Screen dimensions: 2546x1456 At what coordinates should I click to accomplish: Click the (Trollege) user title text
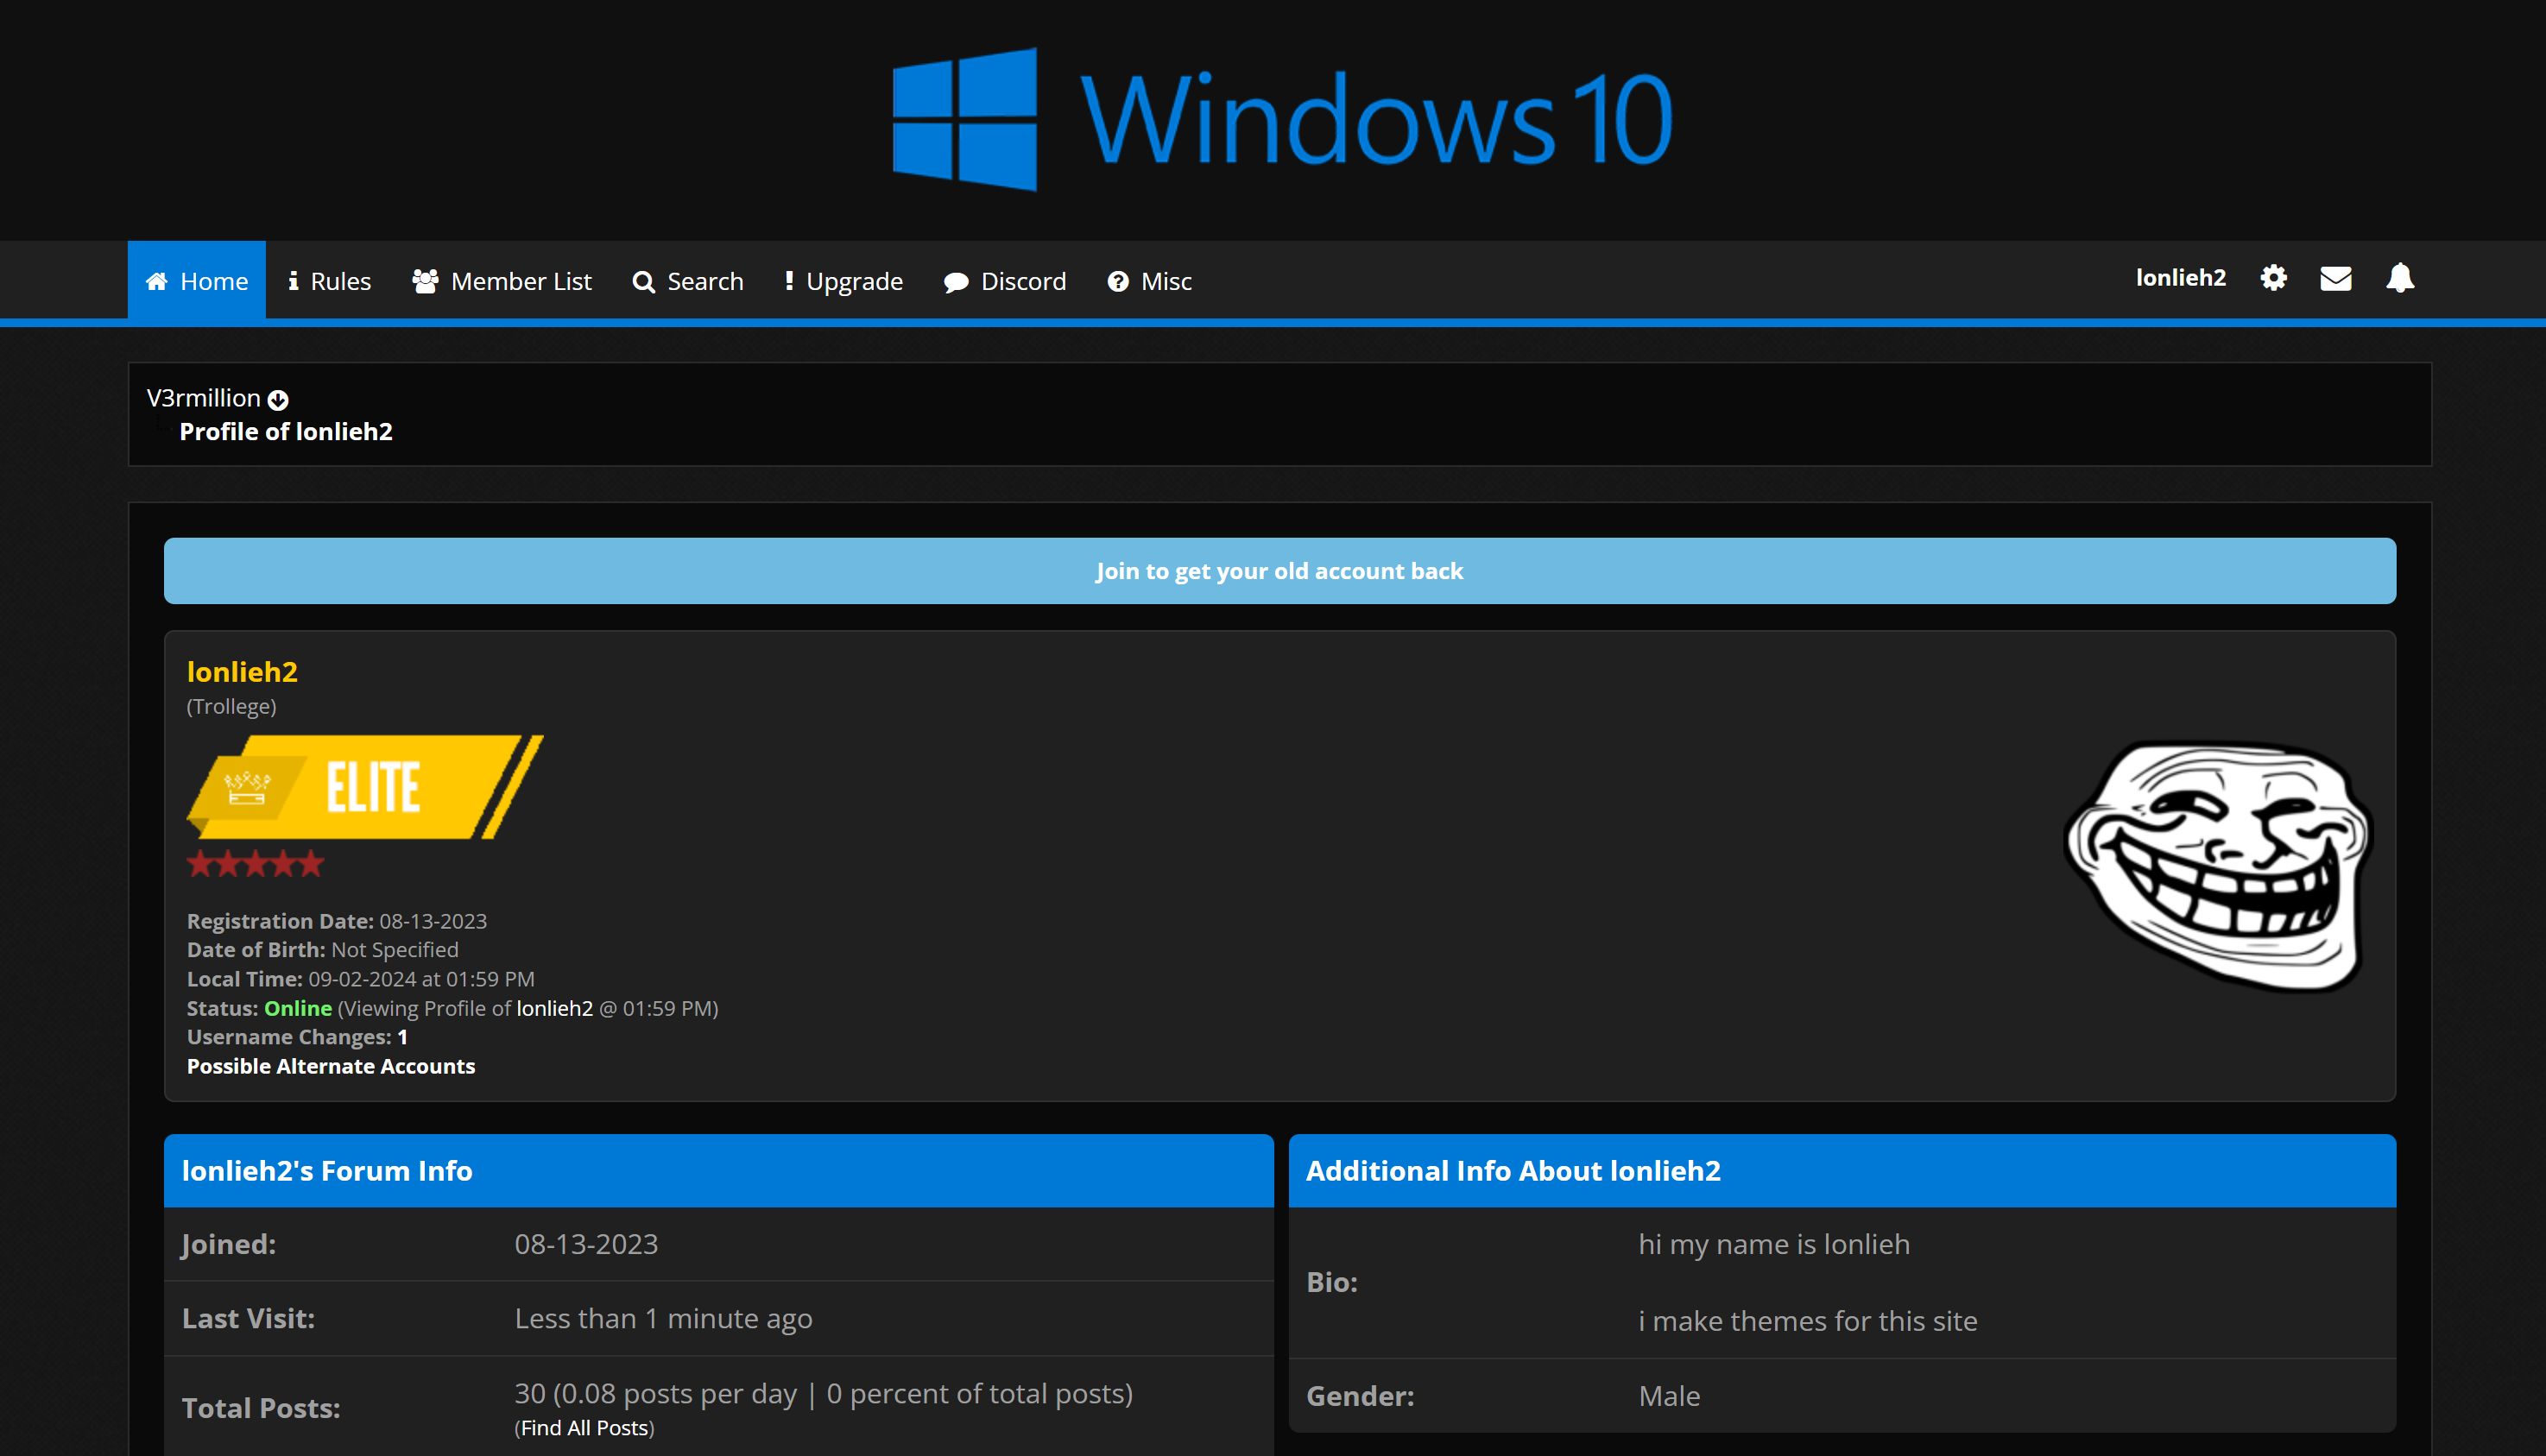[232, 706]
